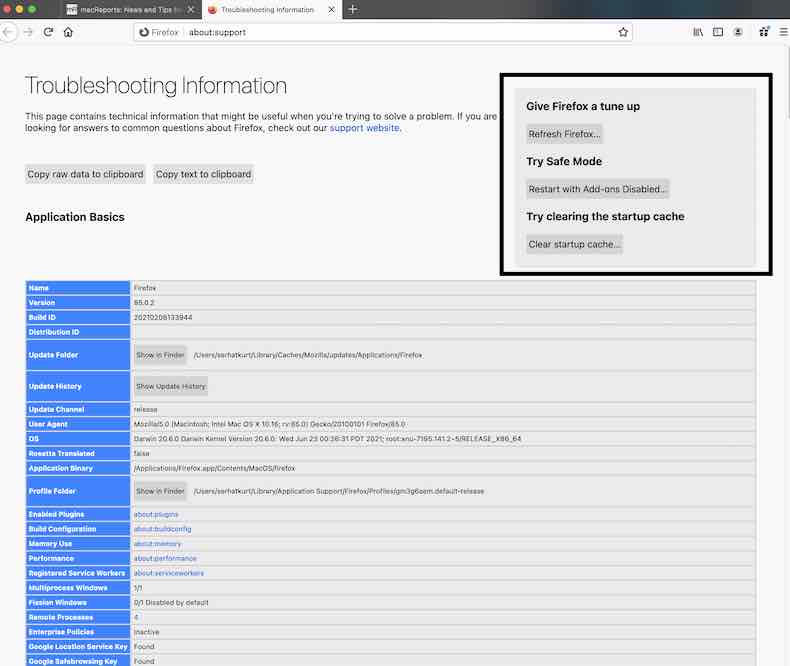Click the User Agent string cell

point(443,424)
